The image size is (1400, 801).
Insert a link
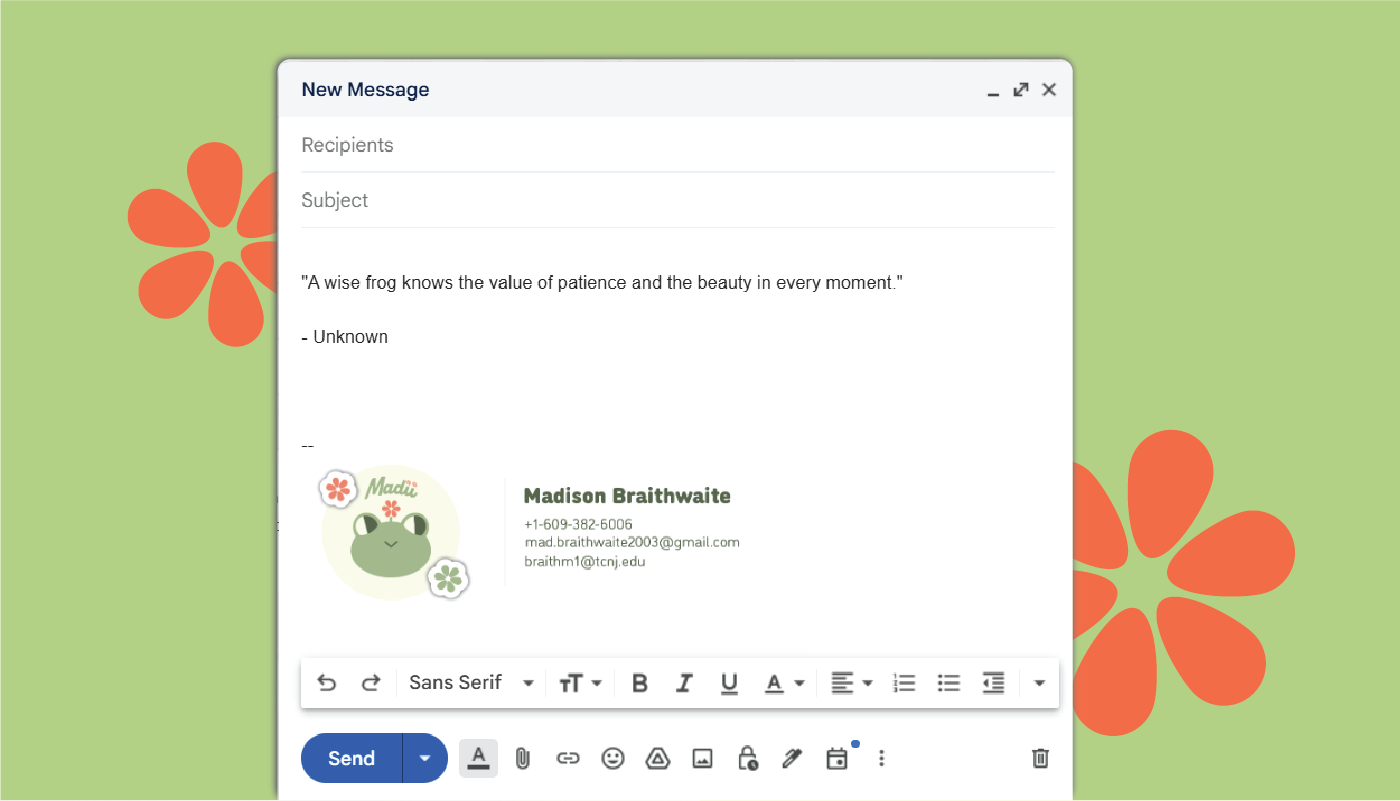point(568,759)
